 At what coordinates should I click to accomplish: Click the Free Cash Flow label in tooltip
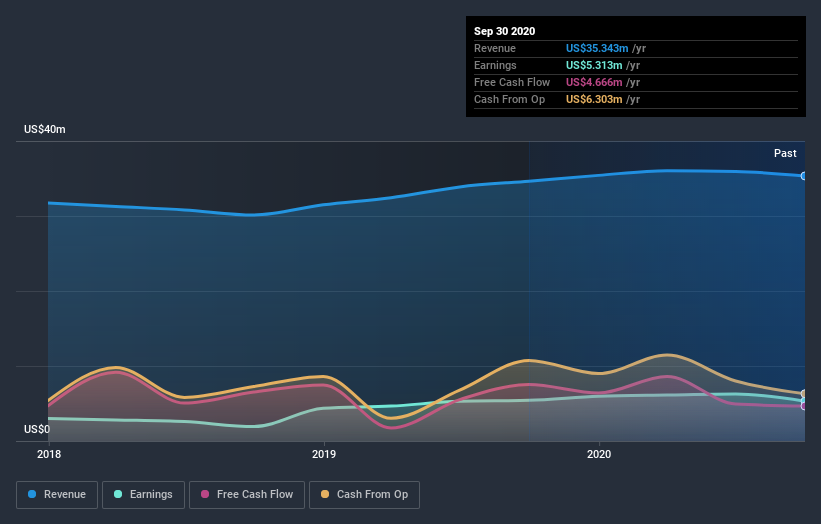(x=512, y=82)
